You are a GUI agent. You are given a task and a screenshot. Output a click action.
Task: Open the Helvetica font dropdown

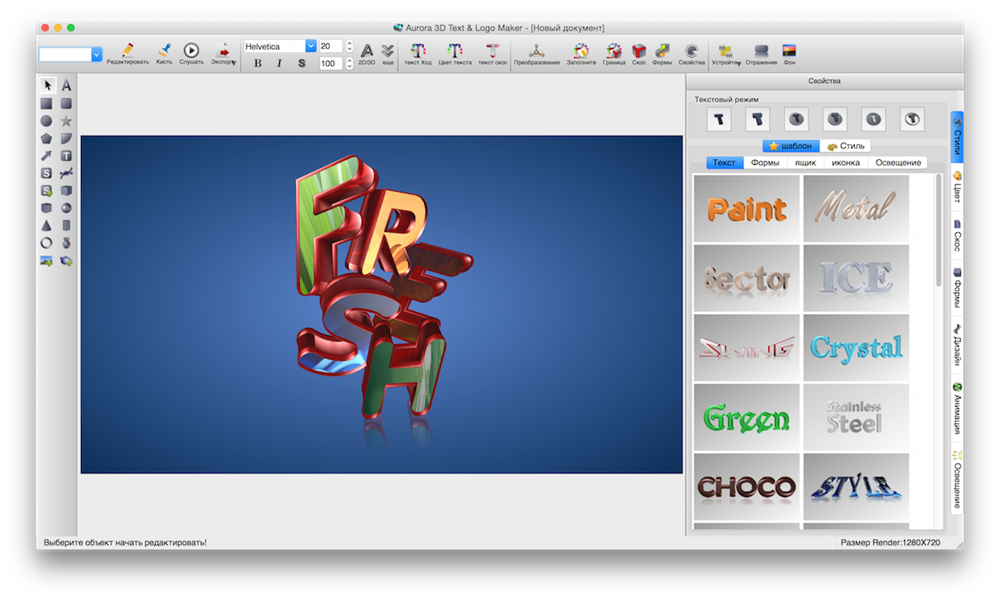pos(310,46)
